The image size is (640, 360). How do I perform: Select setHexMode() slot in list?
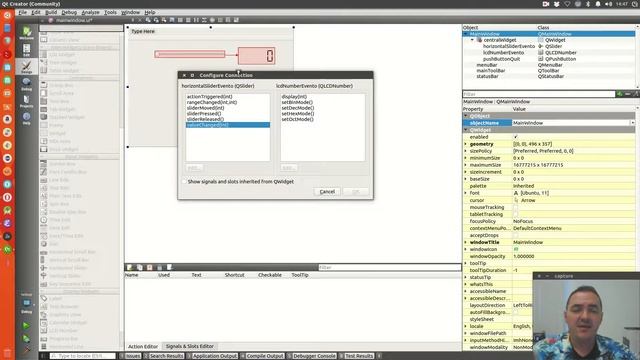pyautogui.click(x=298, y=113)
